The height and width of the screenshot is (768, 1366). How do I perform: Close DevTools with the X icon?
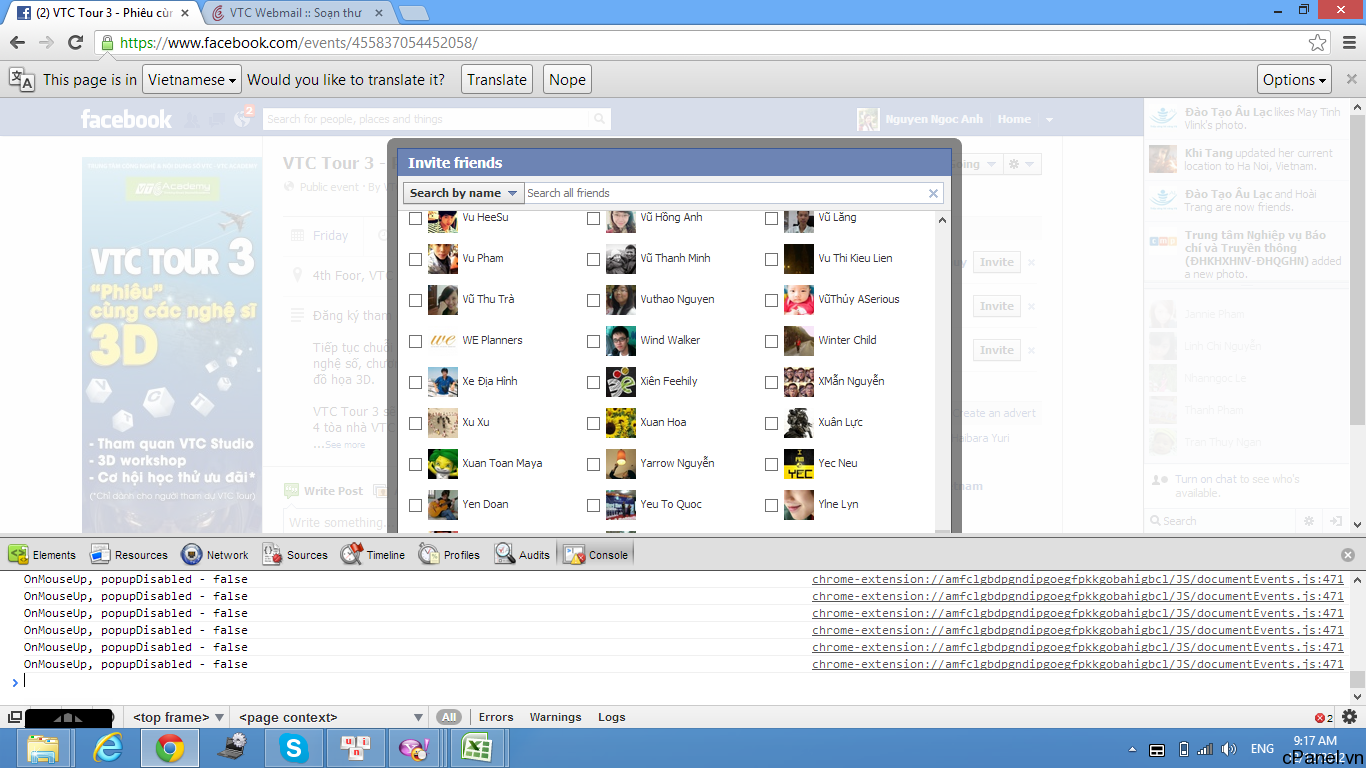click(x=1348, y=555)
